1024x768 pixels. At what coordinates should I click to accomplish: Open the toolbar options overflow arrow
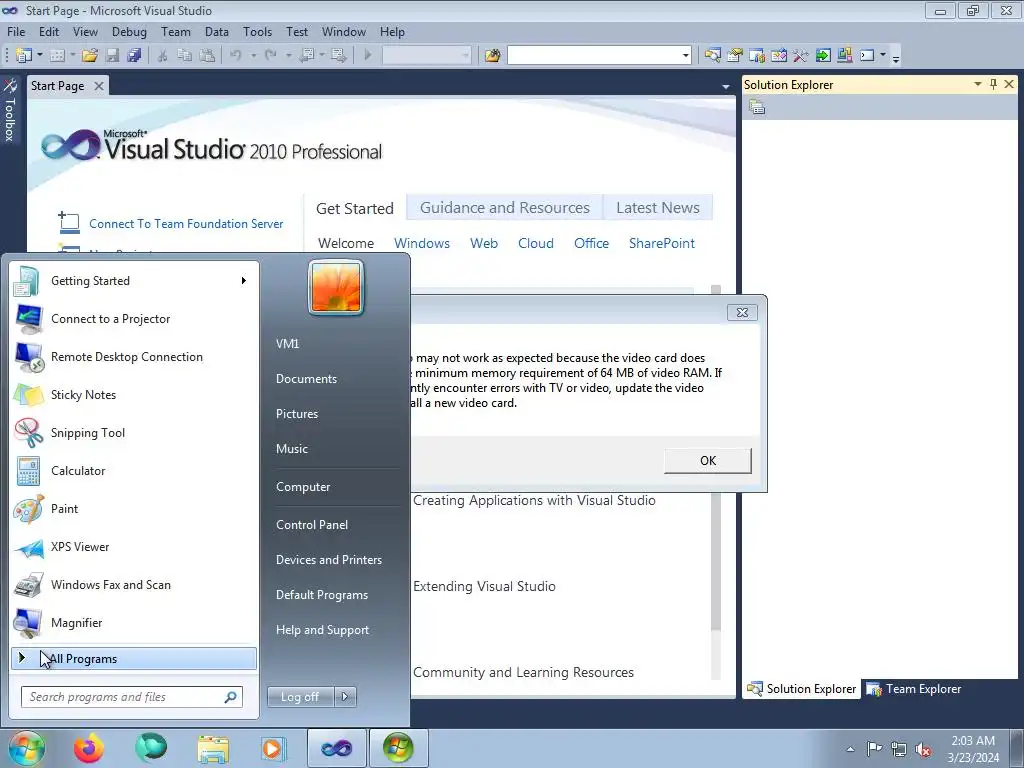click(x=896, y=58)
